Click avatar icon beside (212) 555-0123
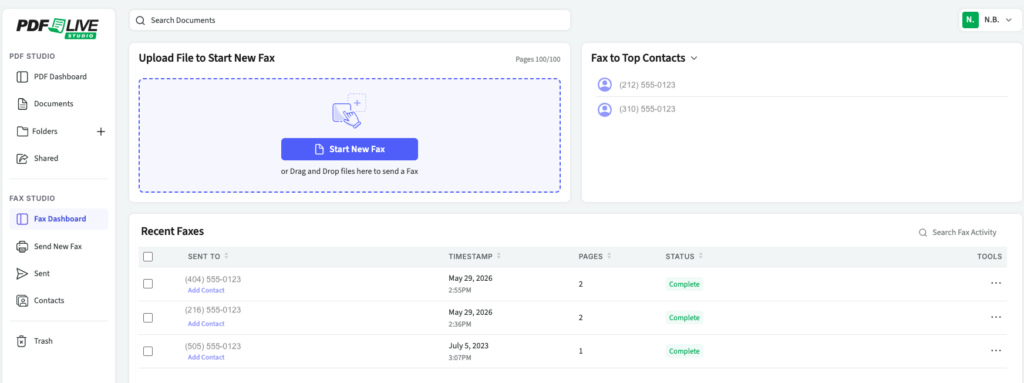This screenshot has height=383, width=1024. [x=605, y=85]
